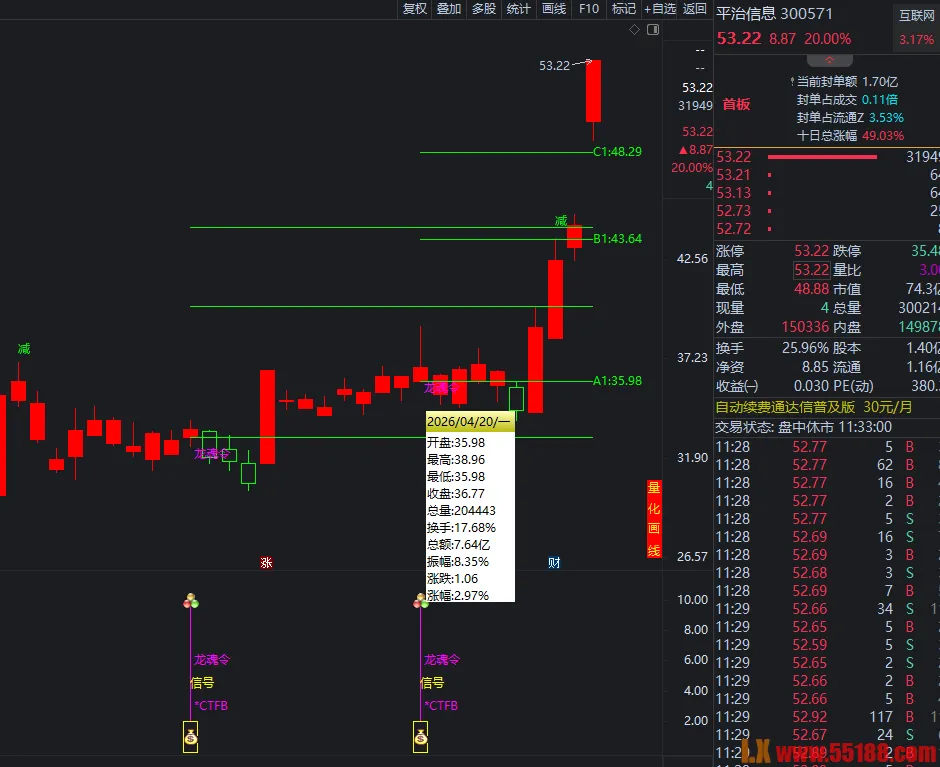The image size is (940, 767).
Task: Click the left money bag icon
Action: tap(191, 737)
